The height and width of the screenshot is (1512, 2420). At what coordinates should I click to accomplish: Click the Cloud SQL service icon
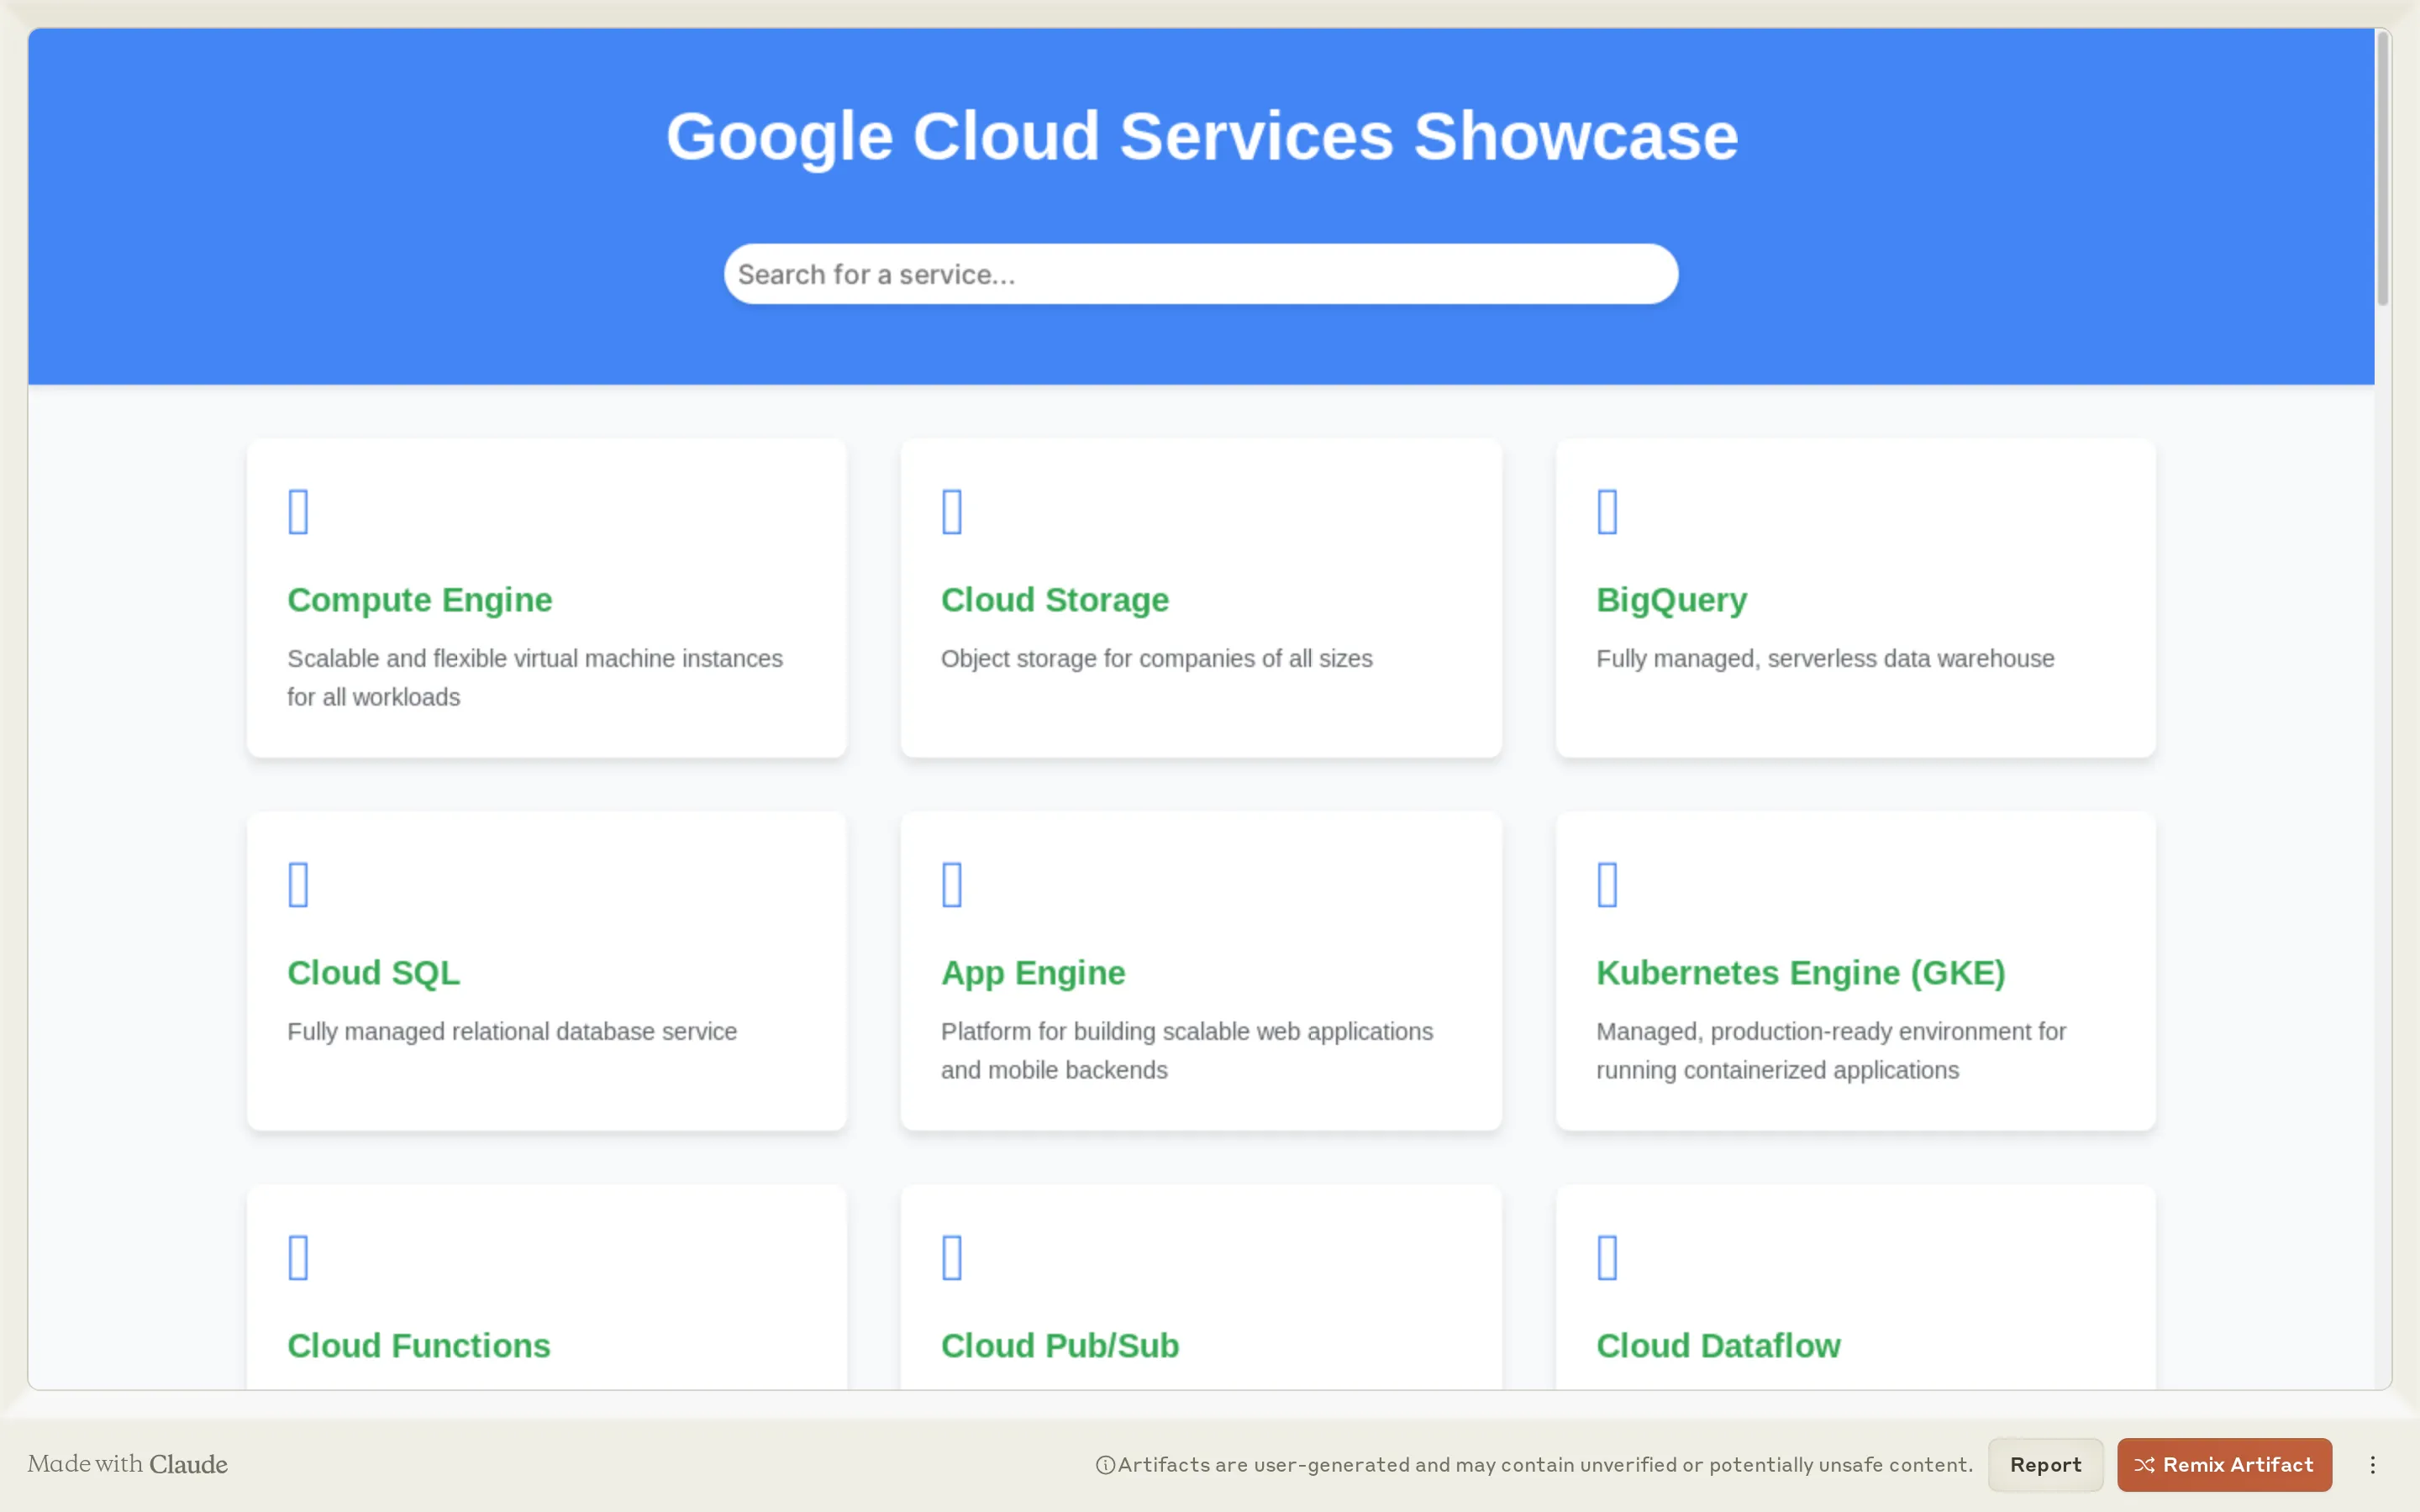(x=298, y=883)
